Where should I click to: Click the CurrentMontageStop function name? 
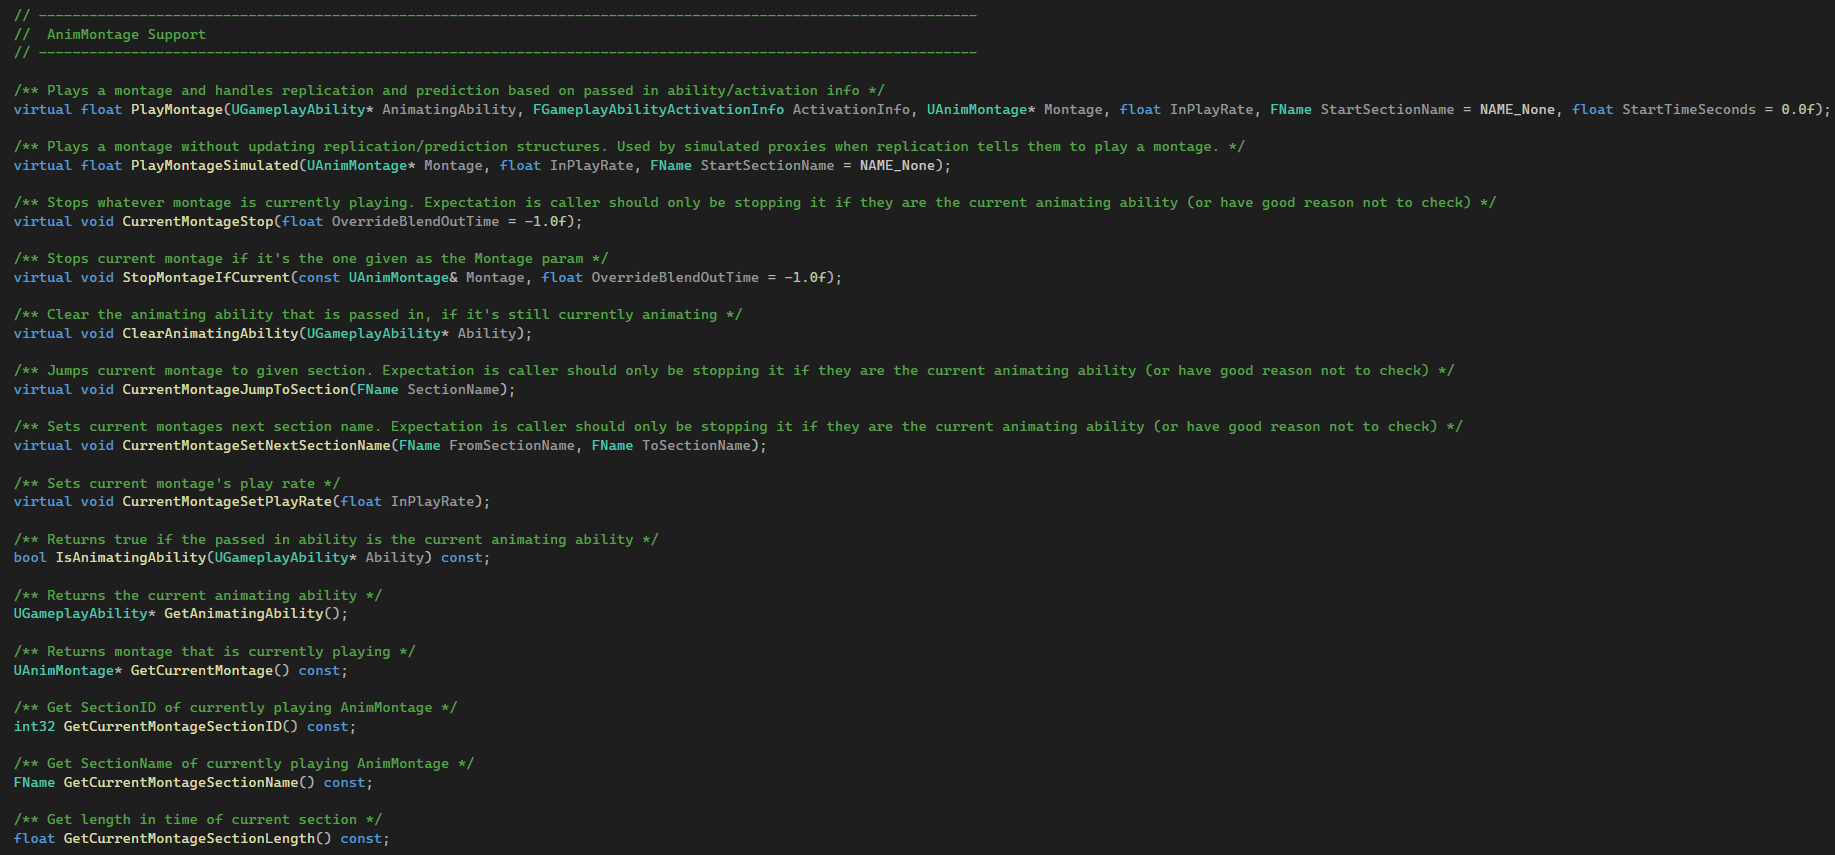(198, 221)
